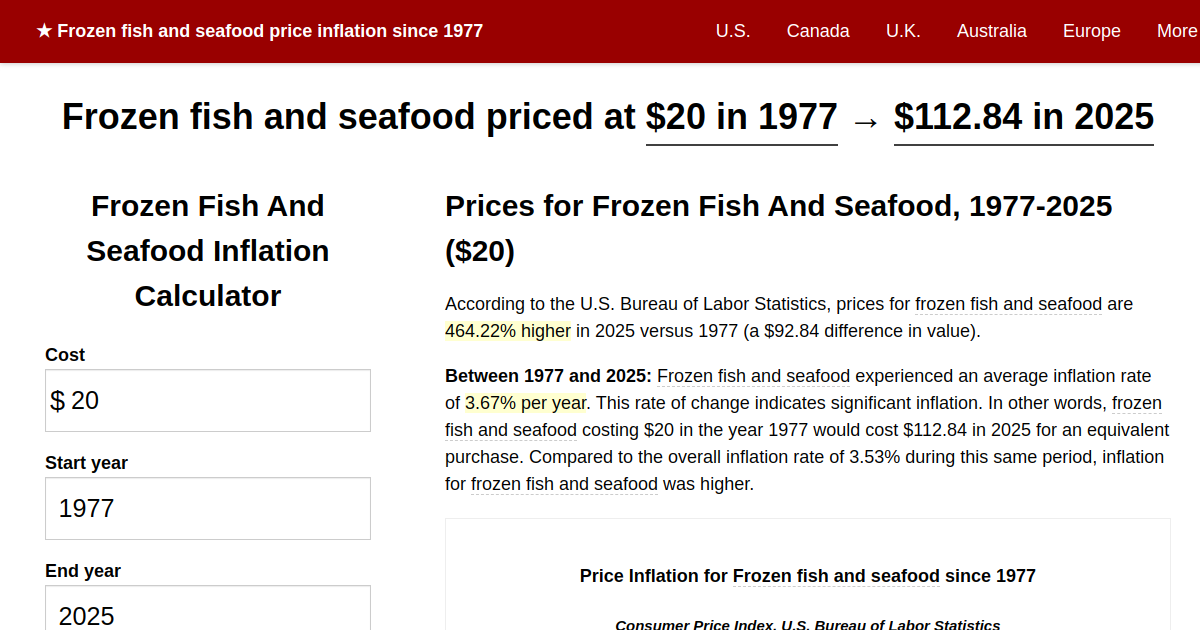Click the highlighted "464.22% higher" text
Viewport: 1200px width, 630px height.
tap(508, 330)
